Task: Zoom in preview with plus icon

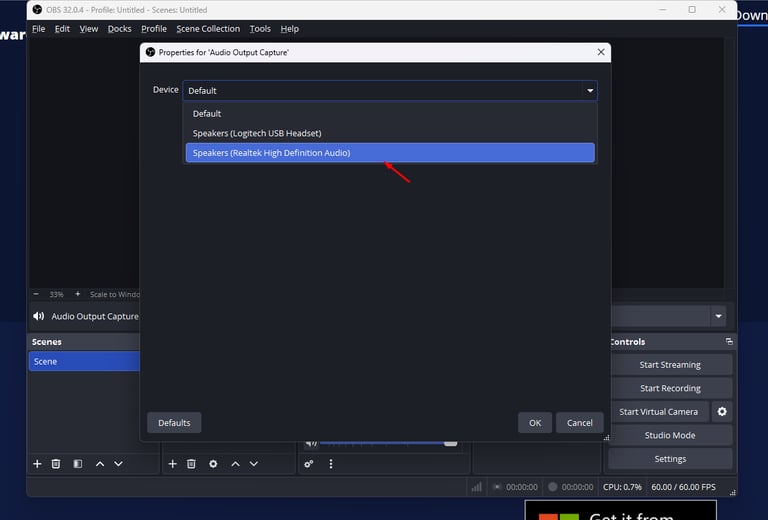Action: (77, 294)
